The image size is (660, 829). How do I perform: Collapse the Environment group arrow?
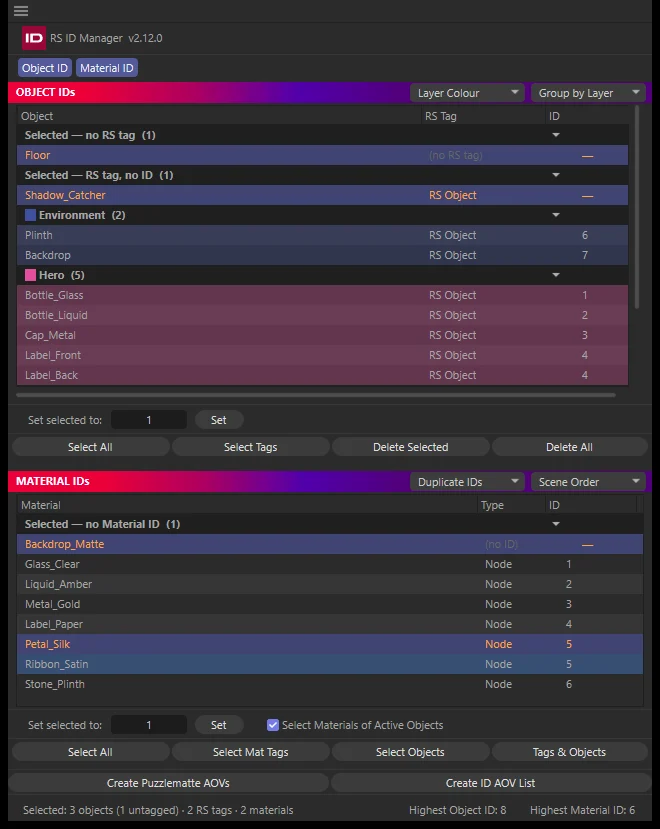tap(556, 215)
